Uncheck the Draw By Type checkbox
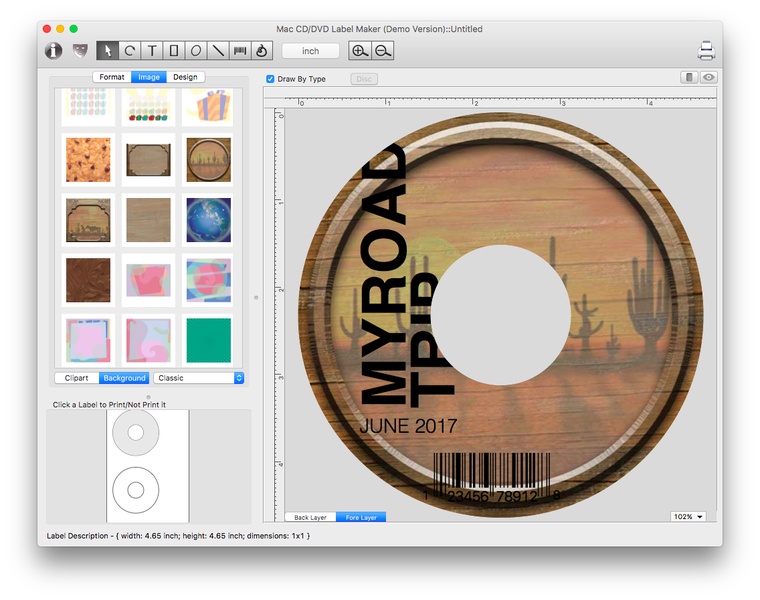This screenshot has width=760, height=600. (271, 78)
